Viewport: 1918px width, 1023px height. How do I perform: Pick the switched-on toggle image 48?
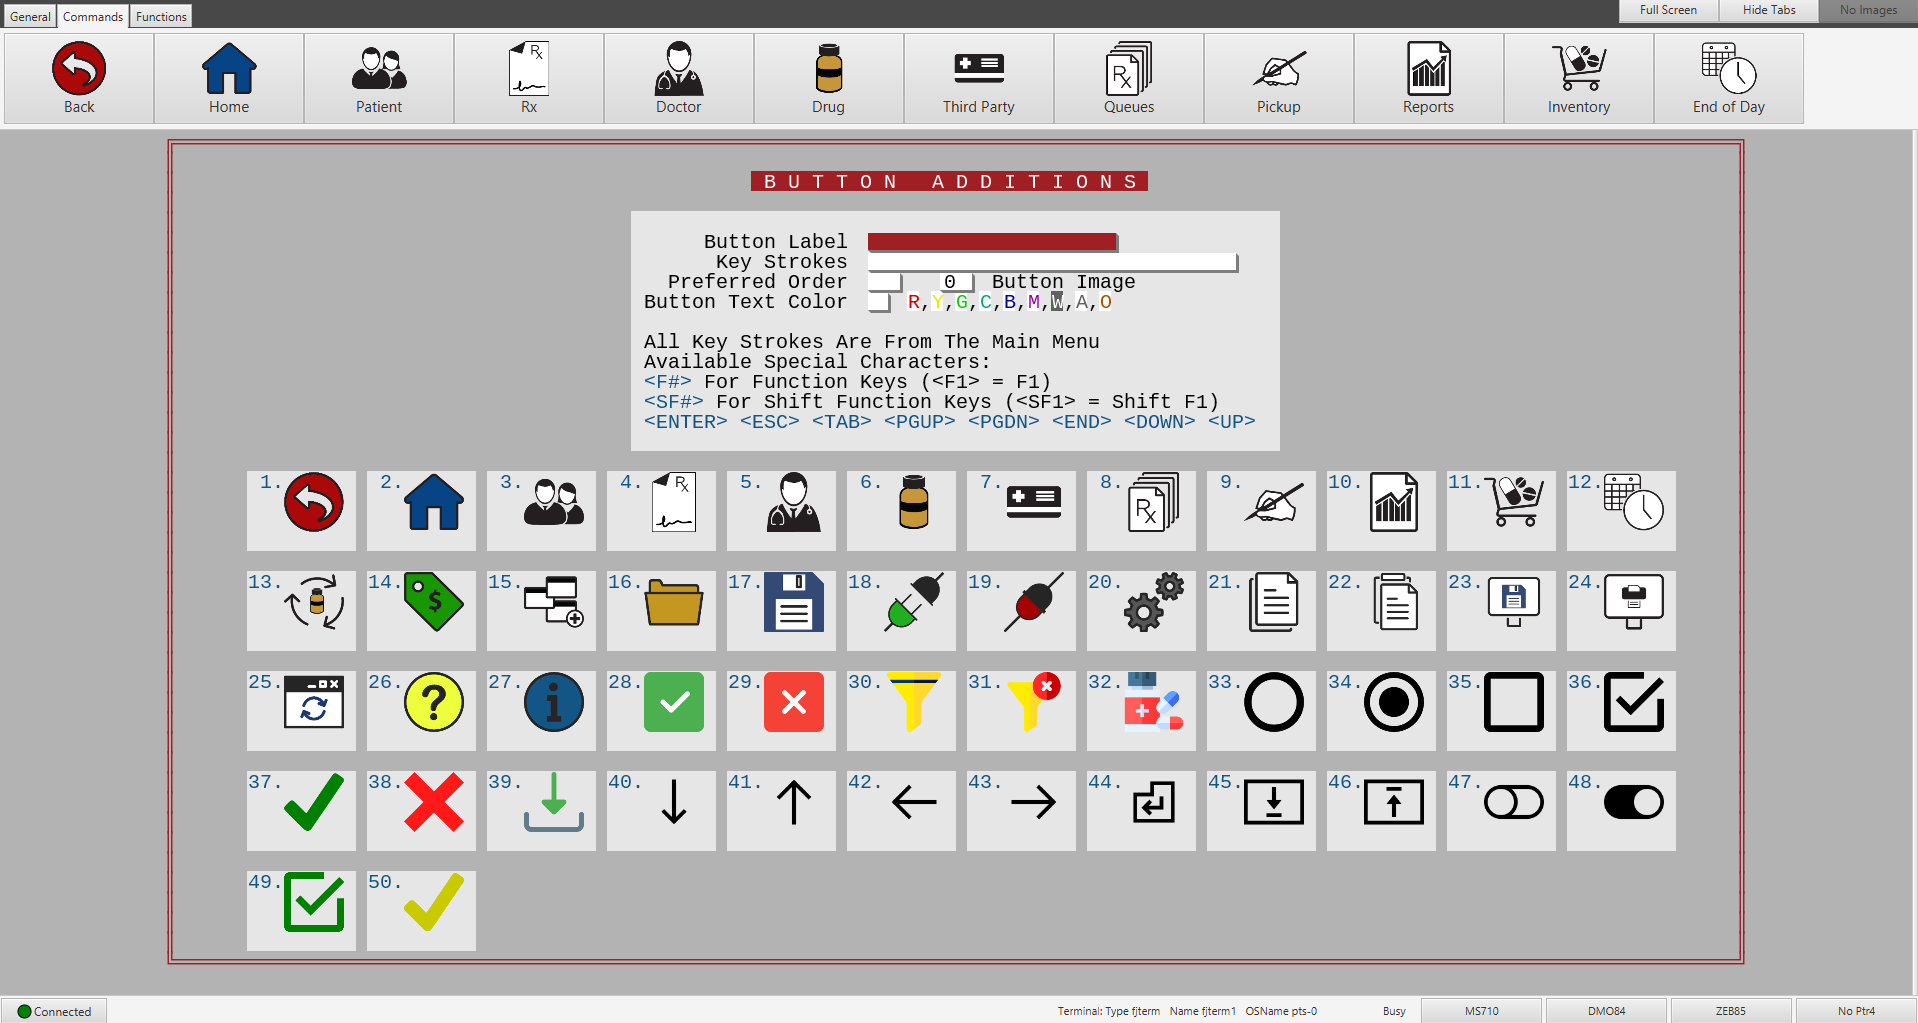click(x=1632, y=802)
